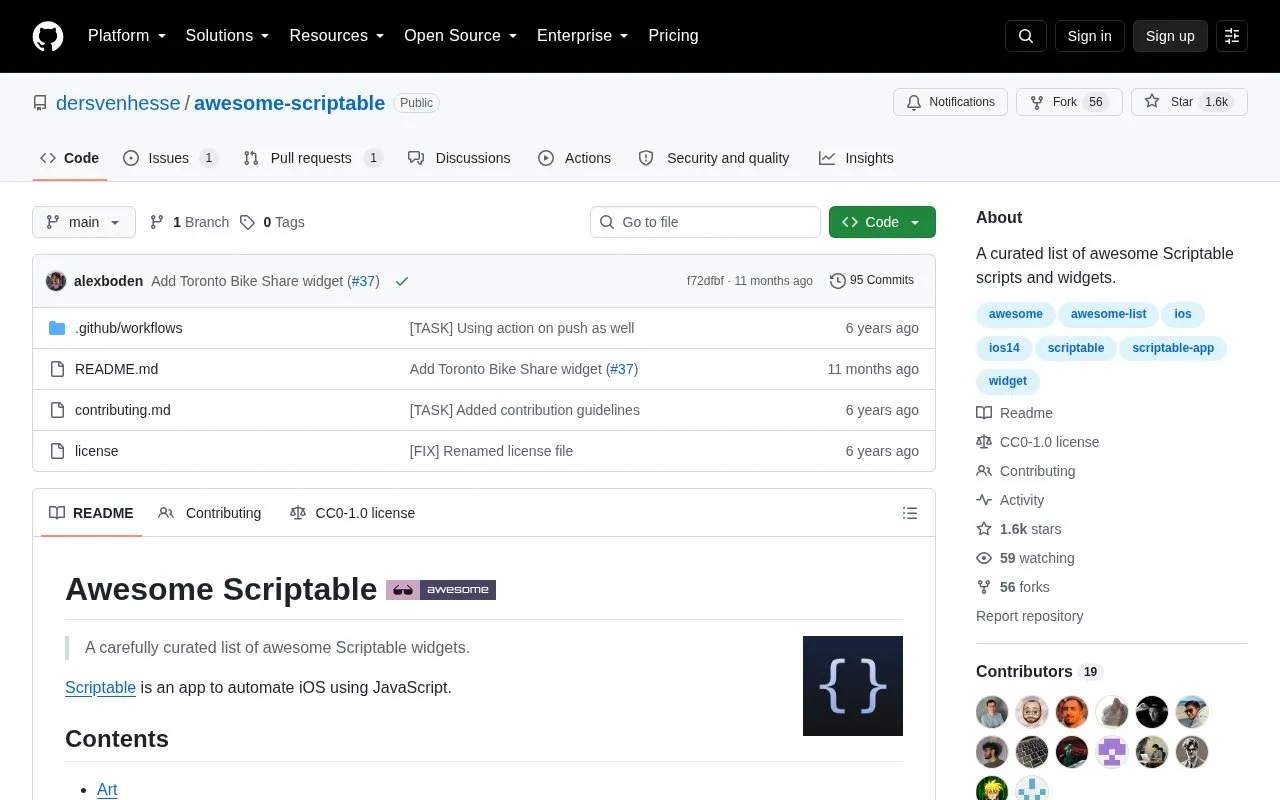
Task: Click the .github/workflows folder icon
Action: coord(57,328)
